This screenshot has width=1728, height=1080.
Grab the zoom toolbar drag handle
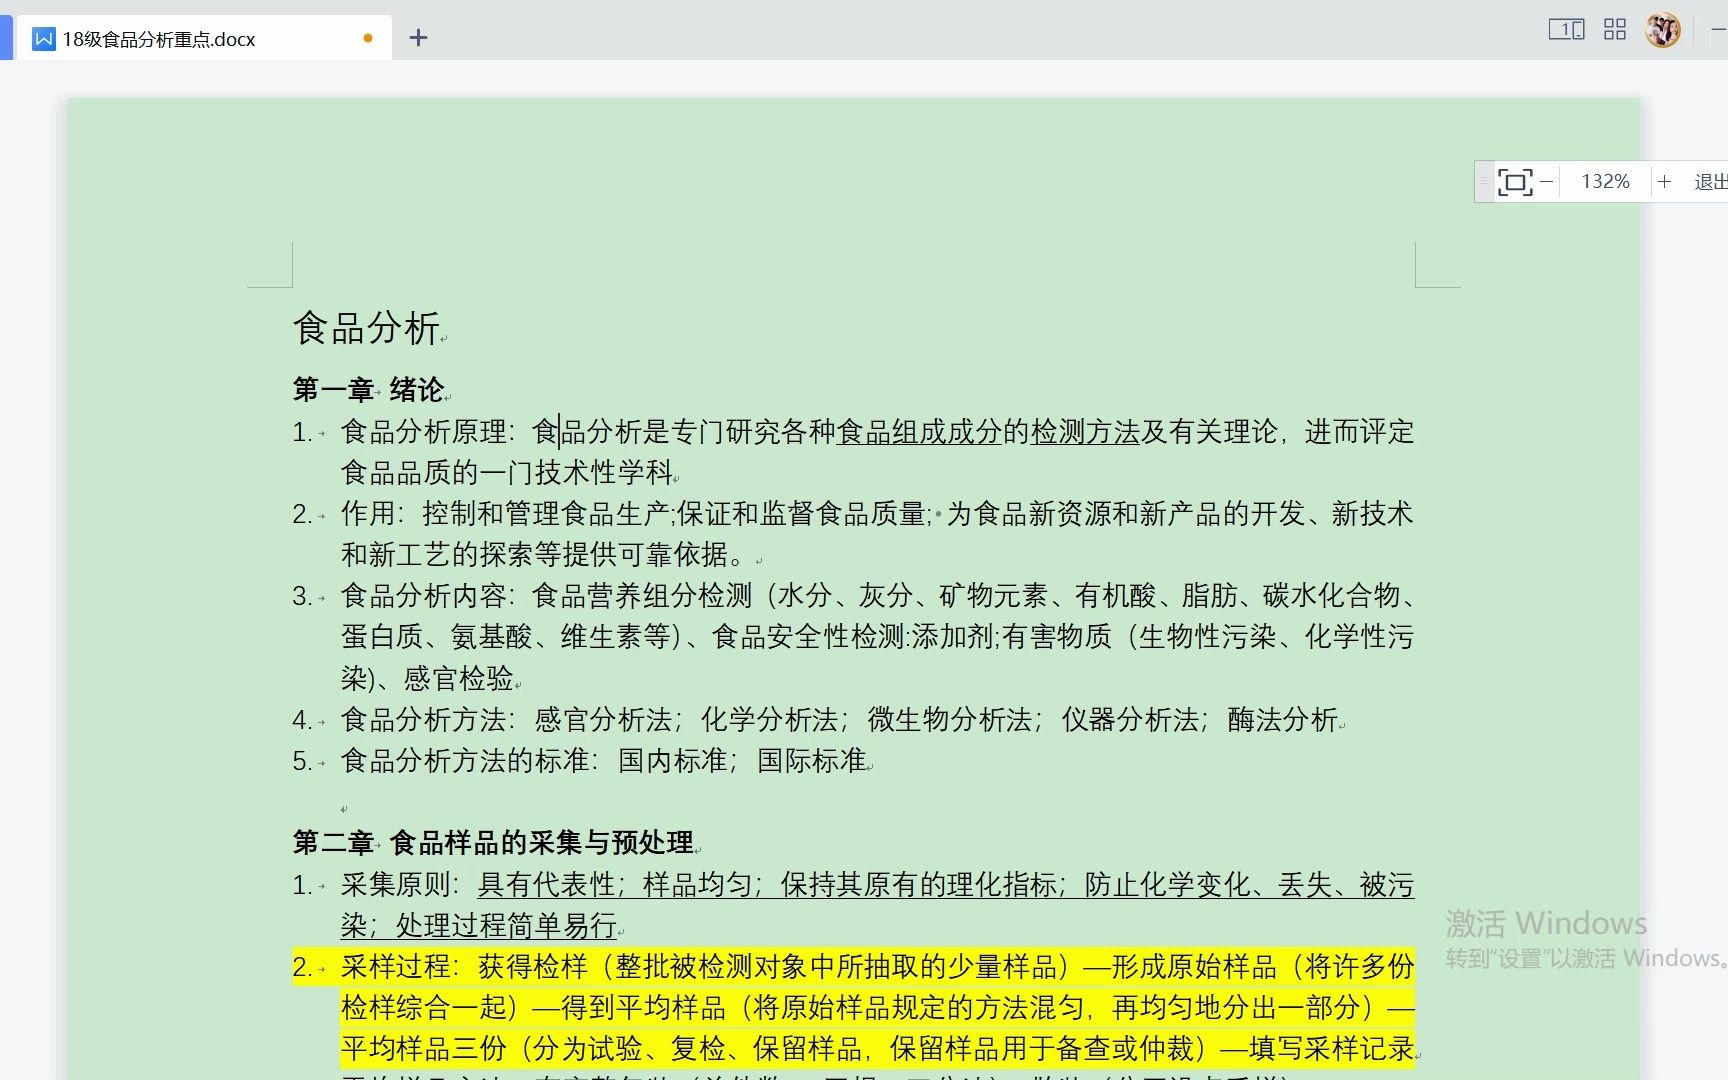point(1485,181)
